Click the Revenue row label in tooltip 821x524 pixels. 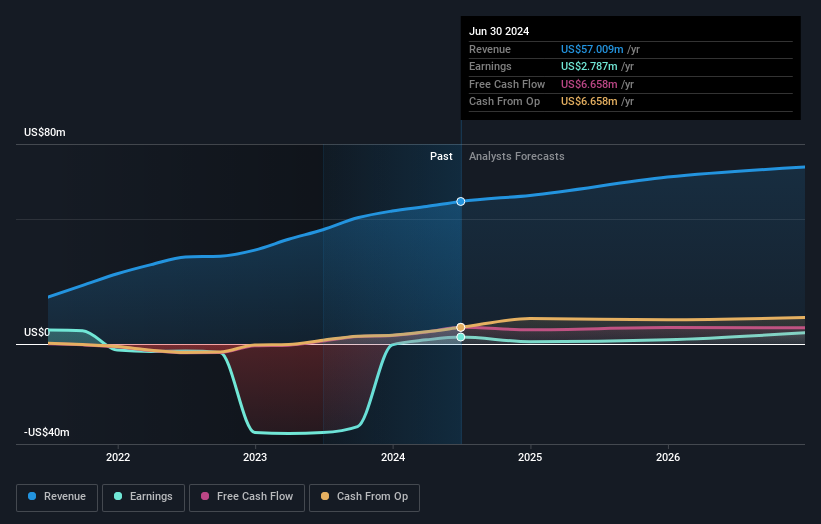(x=490, y=49)
